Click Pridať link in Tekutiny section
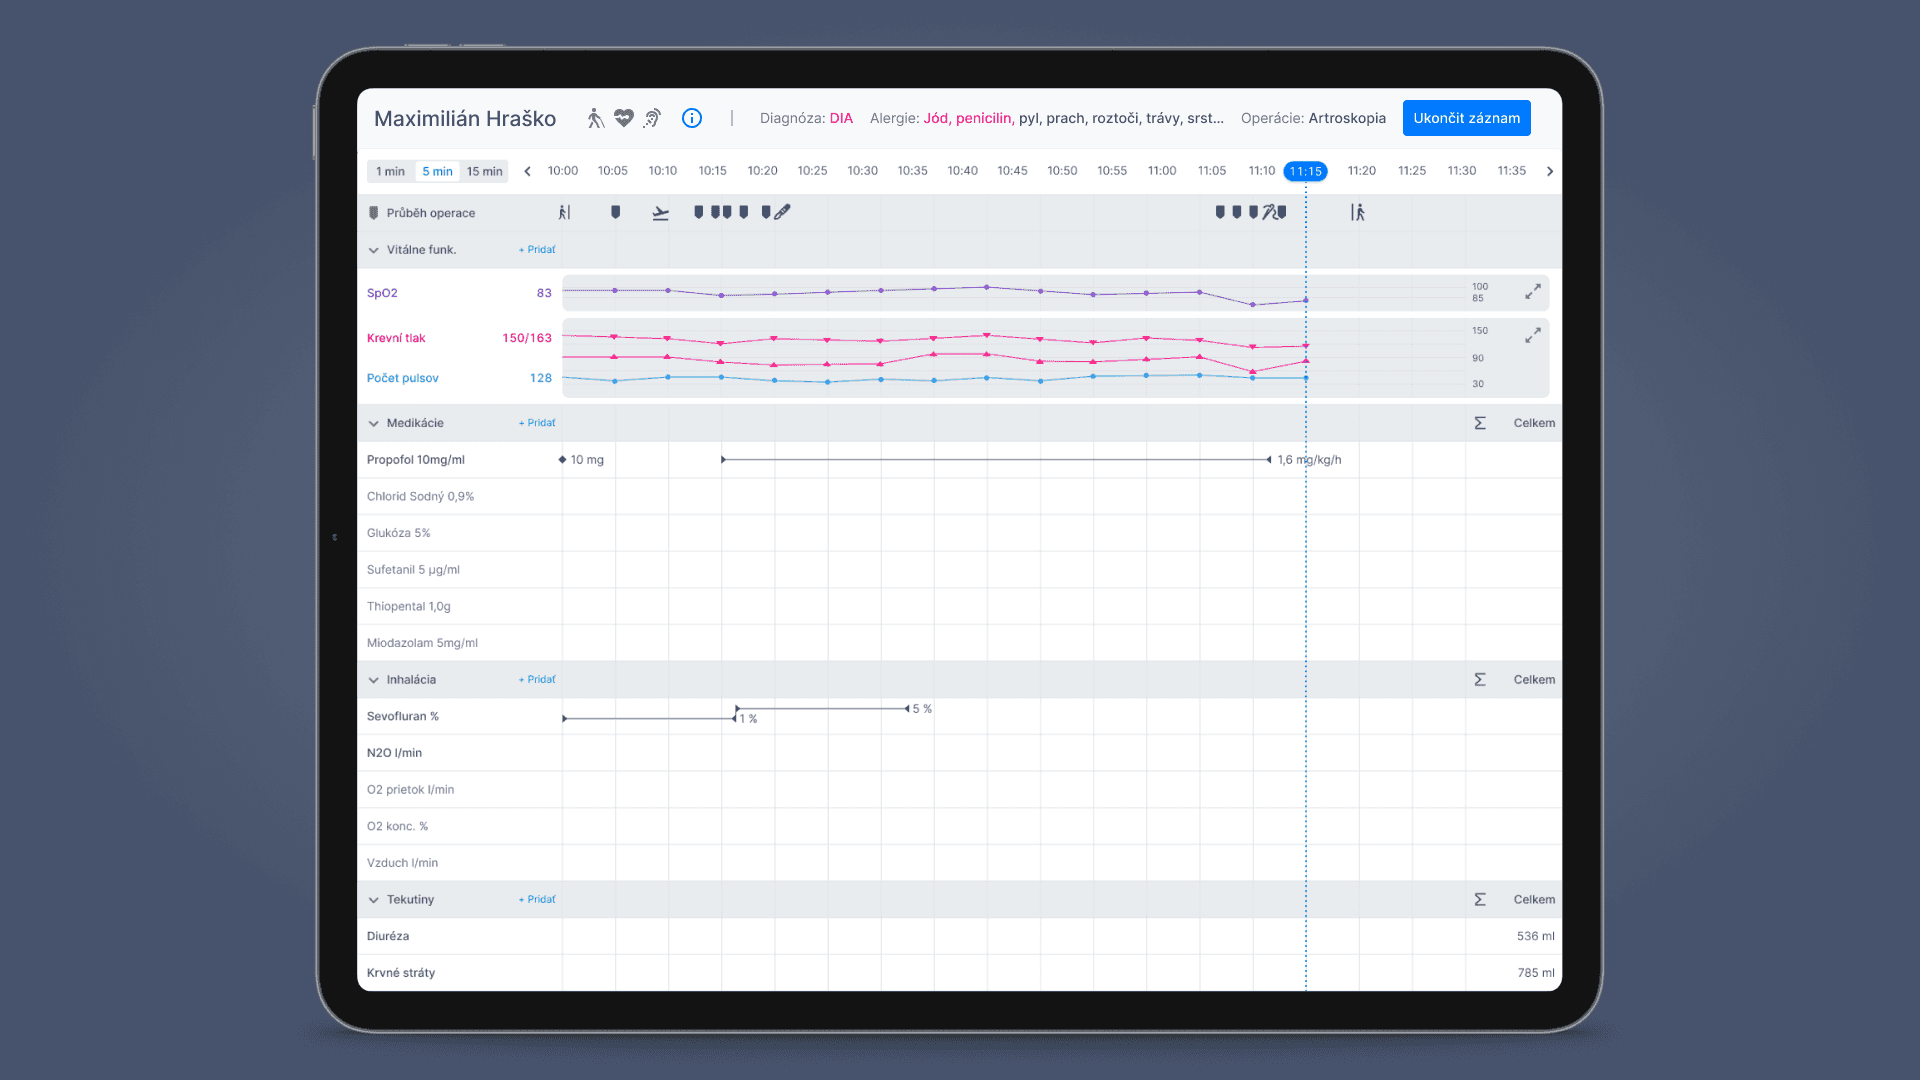Viewport: 1920px width, 1080px height. click(x=537, y=899)
